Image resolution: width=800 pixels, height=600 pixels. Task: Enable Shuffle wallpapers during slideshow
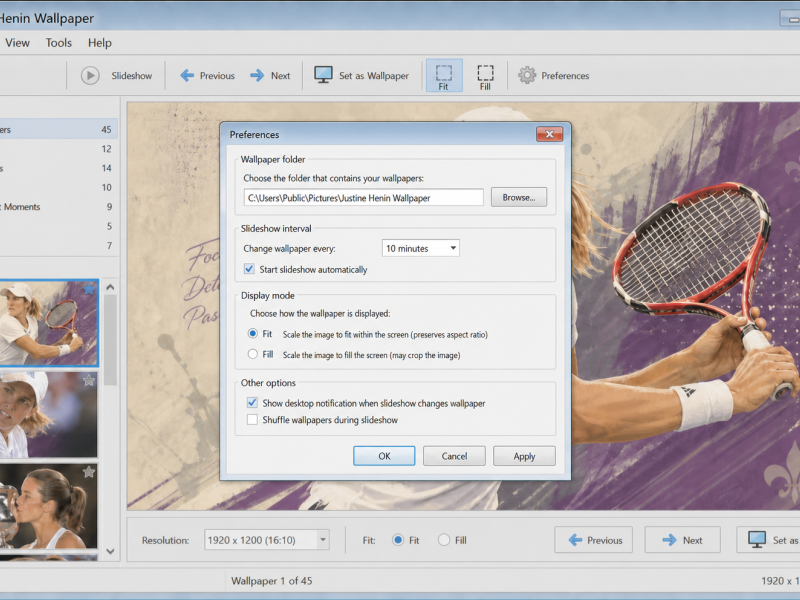pos(252,419)
